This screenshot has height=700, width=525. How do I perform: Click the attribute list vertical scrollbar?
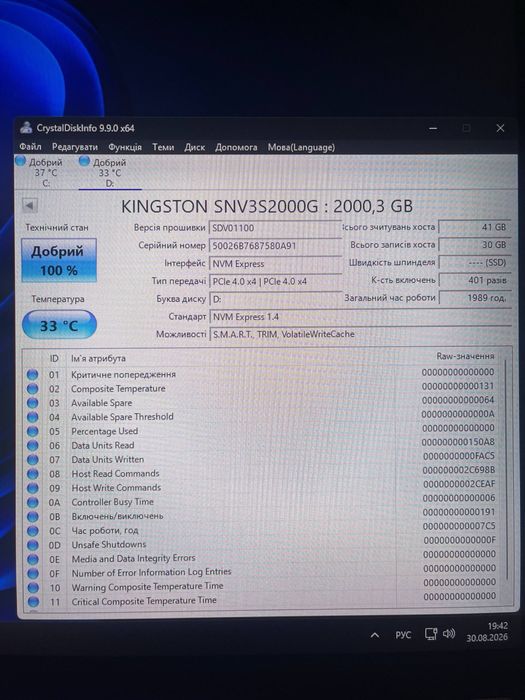(x=507, y=469)
